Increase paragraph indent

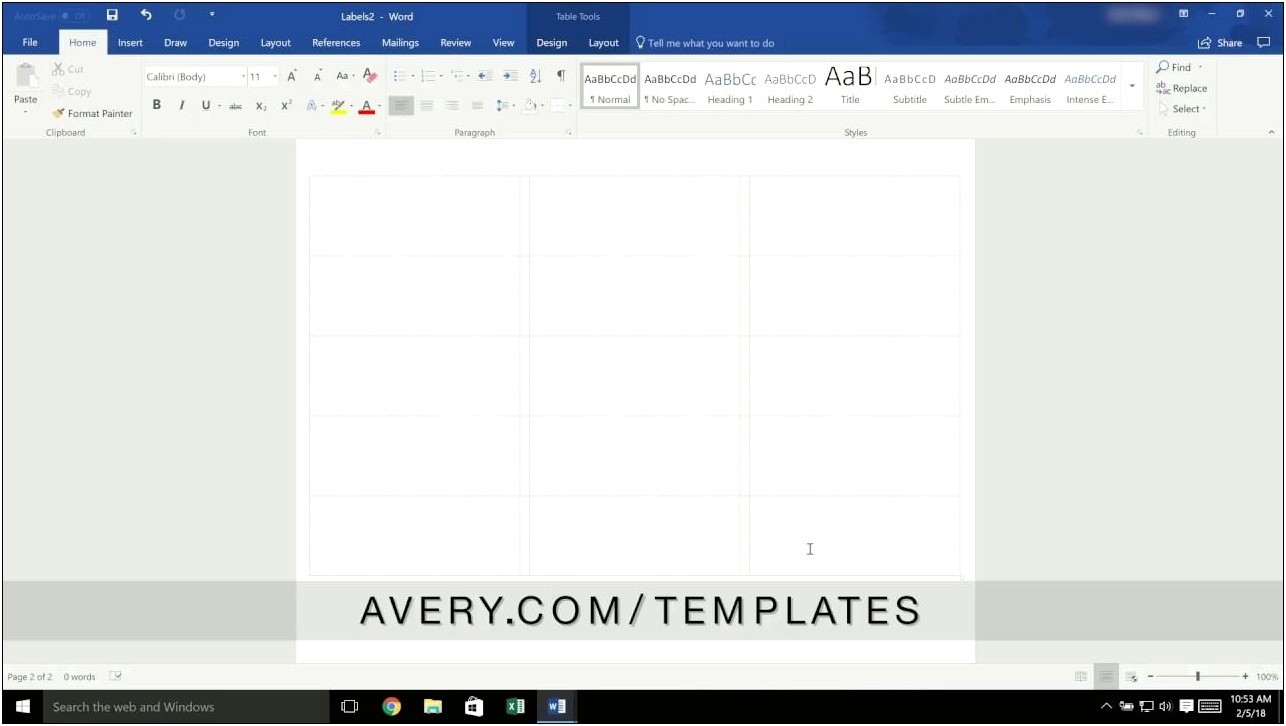click(510, 76)
